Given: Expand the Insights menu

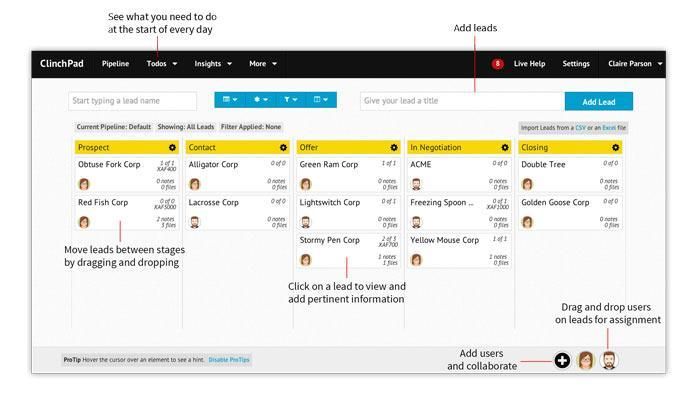Looking at the screenshot, I should click(213, 64).
